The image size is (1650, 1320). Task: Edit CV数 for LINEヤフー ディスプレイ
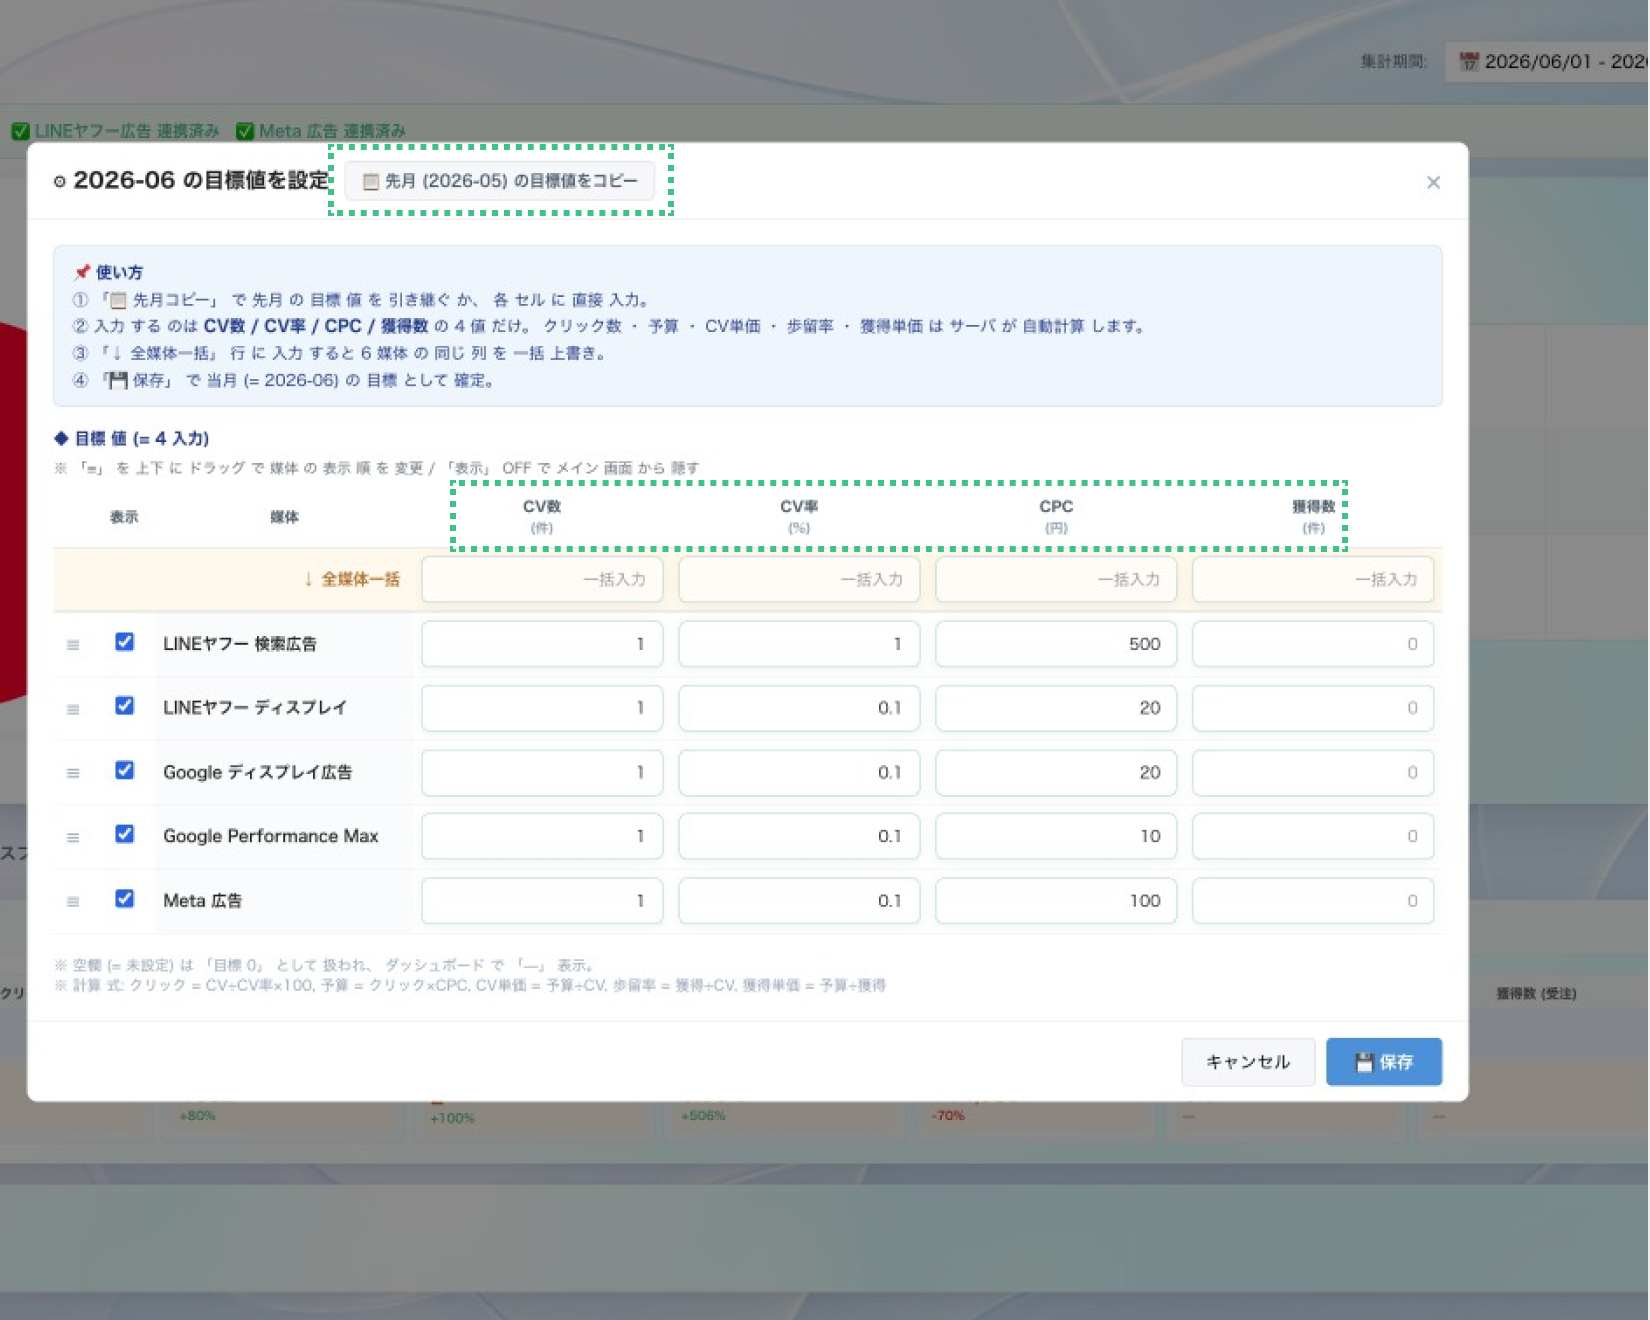(542, 708)
